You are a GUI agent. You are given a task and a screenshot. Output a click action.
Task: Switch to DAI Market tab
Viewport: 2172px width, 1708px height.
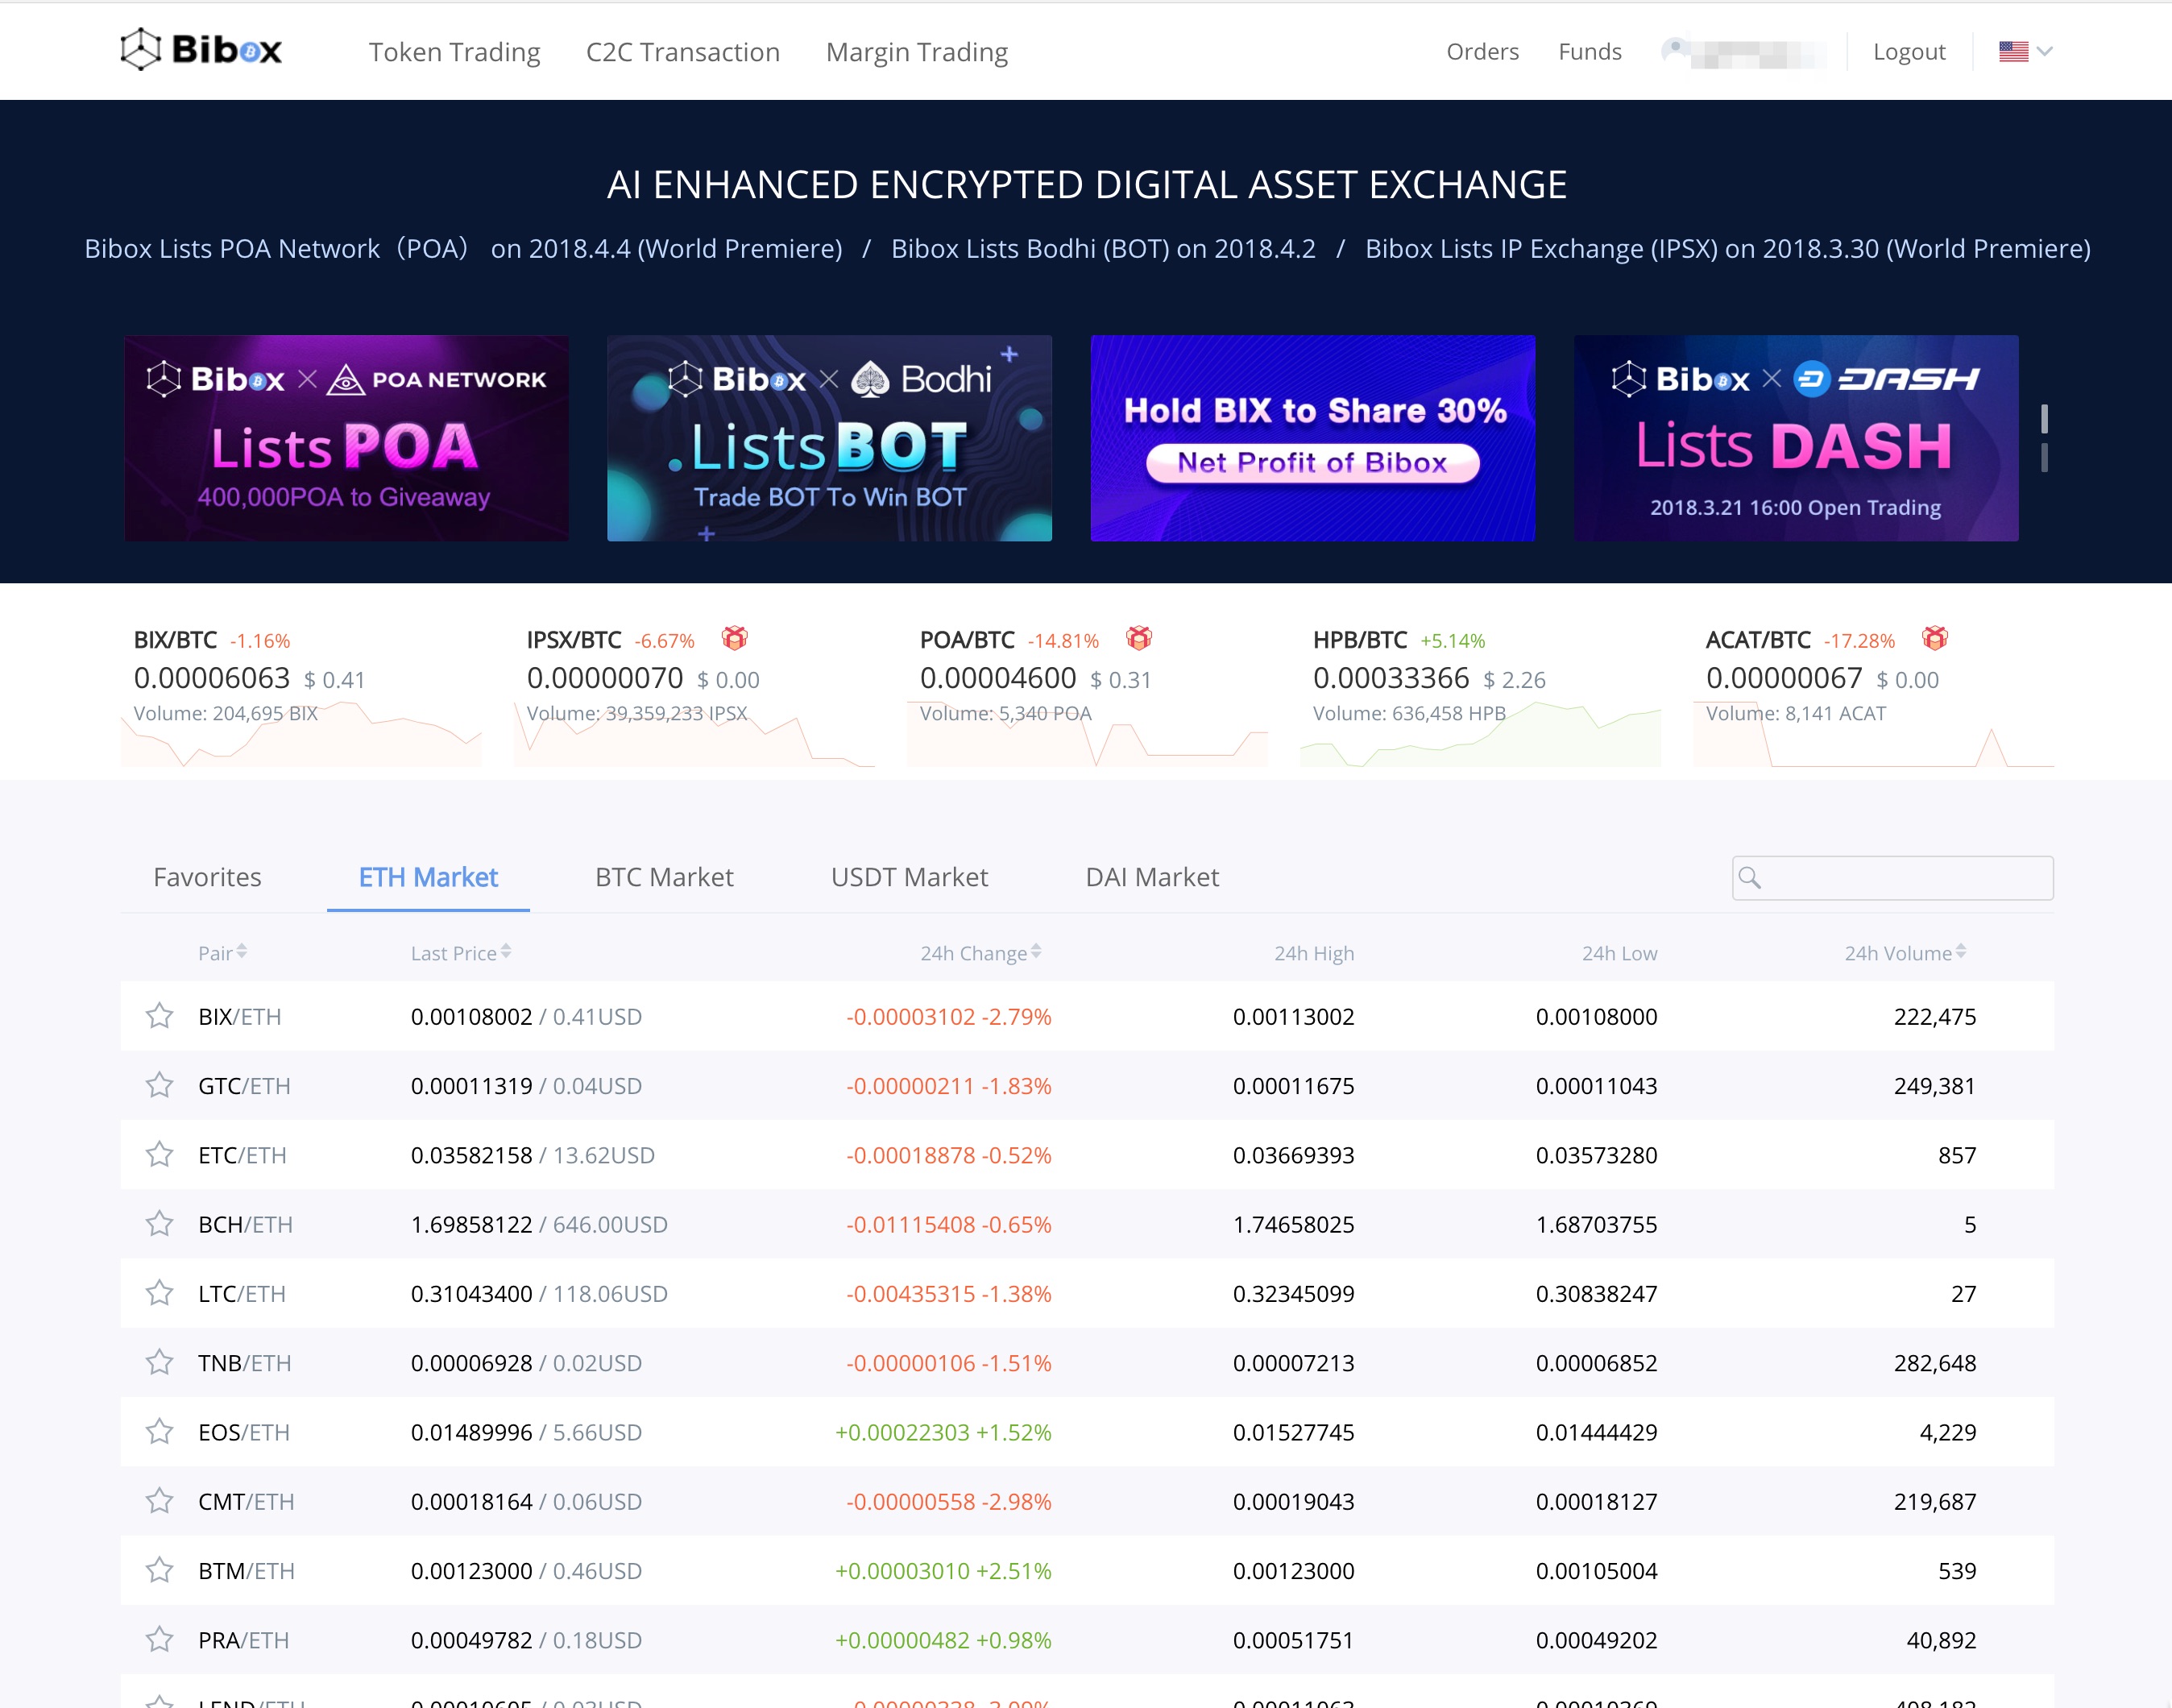(1152, 877)
